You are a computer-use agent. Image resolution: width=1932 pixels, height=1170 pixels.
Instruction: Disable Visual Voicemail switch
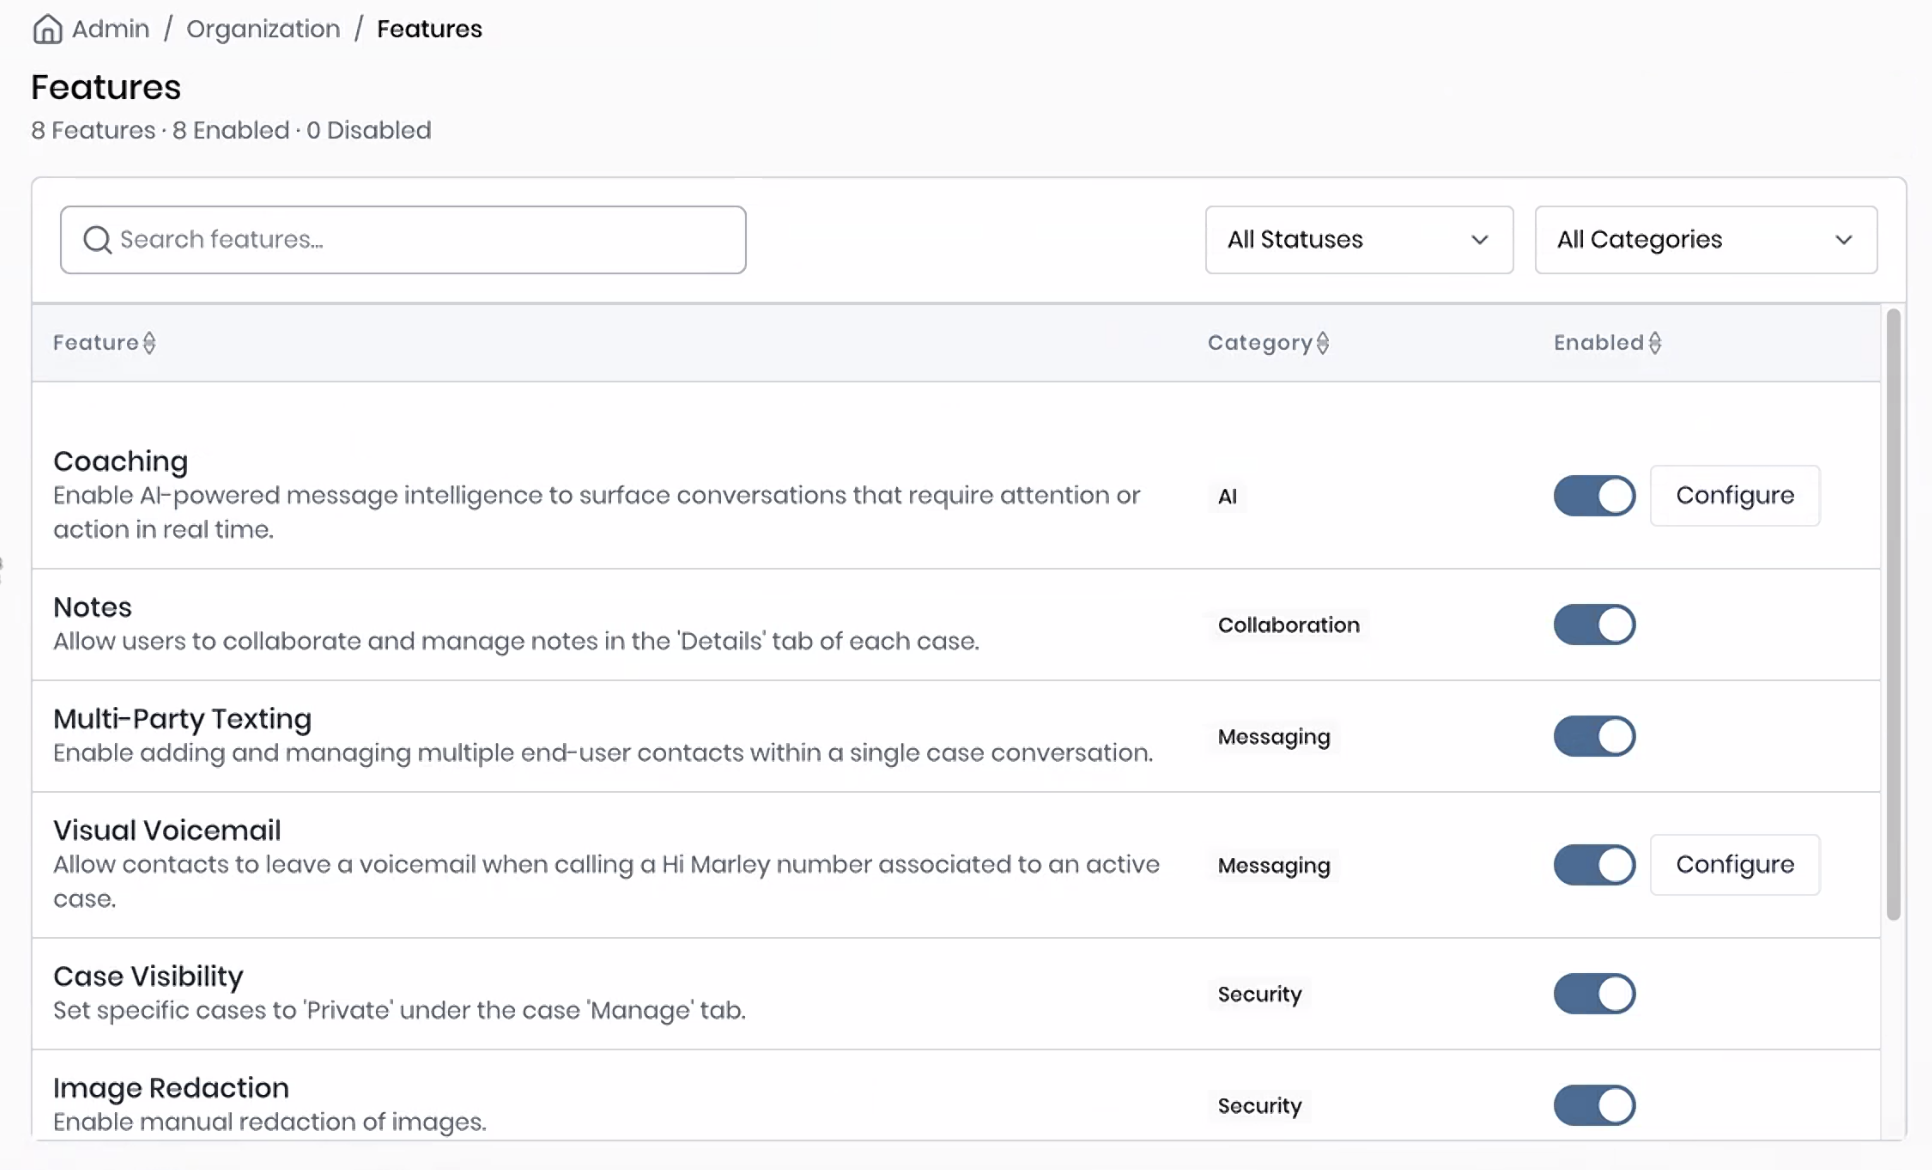coord(1593,865)
